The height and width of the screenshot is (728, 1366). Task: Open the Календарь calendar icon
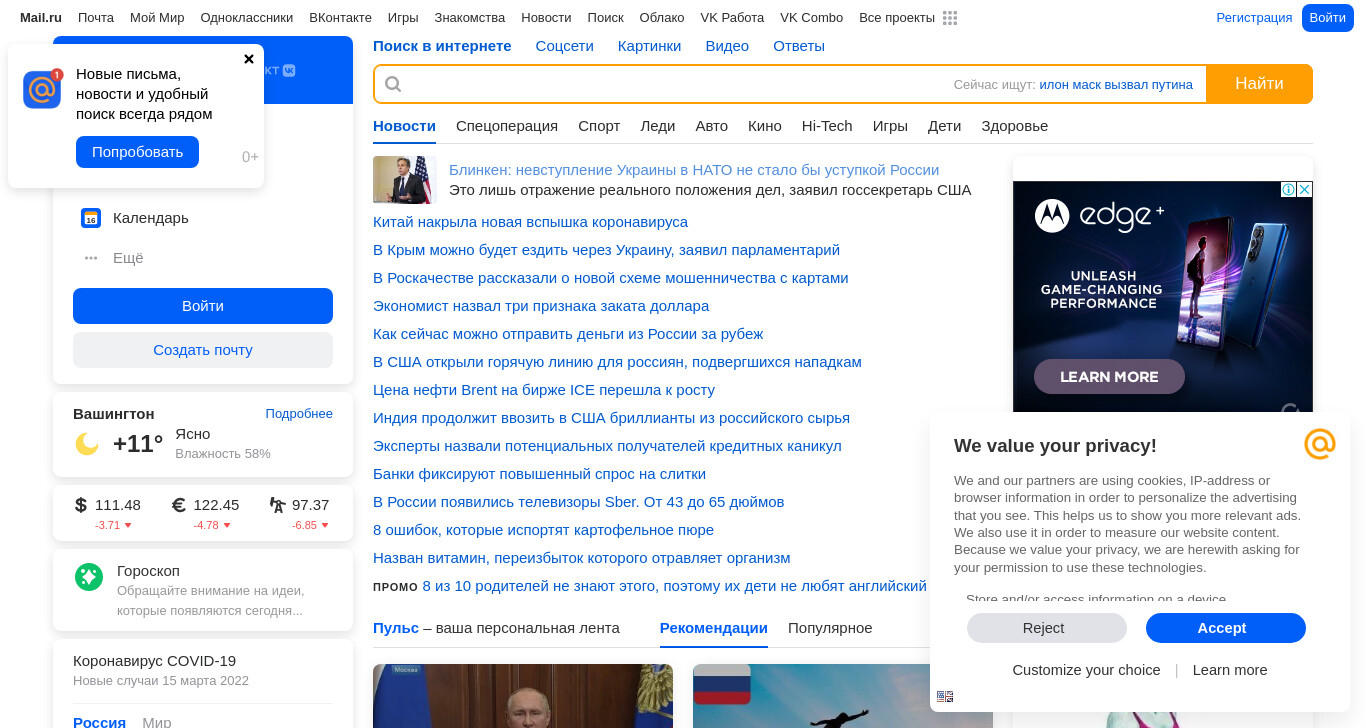coord(91,218)
